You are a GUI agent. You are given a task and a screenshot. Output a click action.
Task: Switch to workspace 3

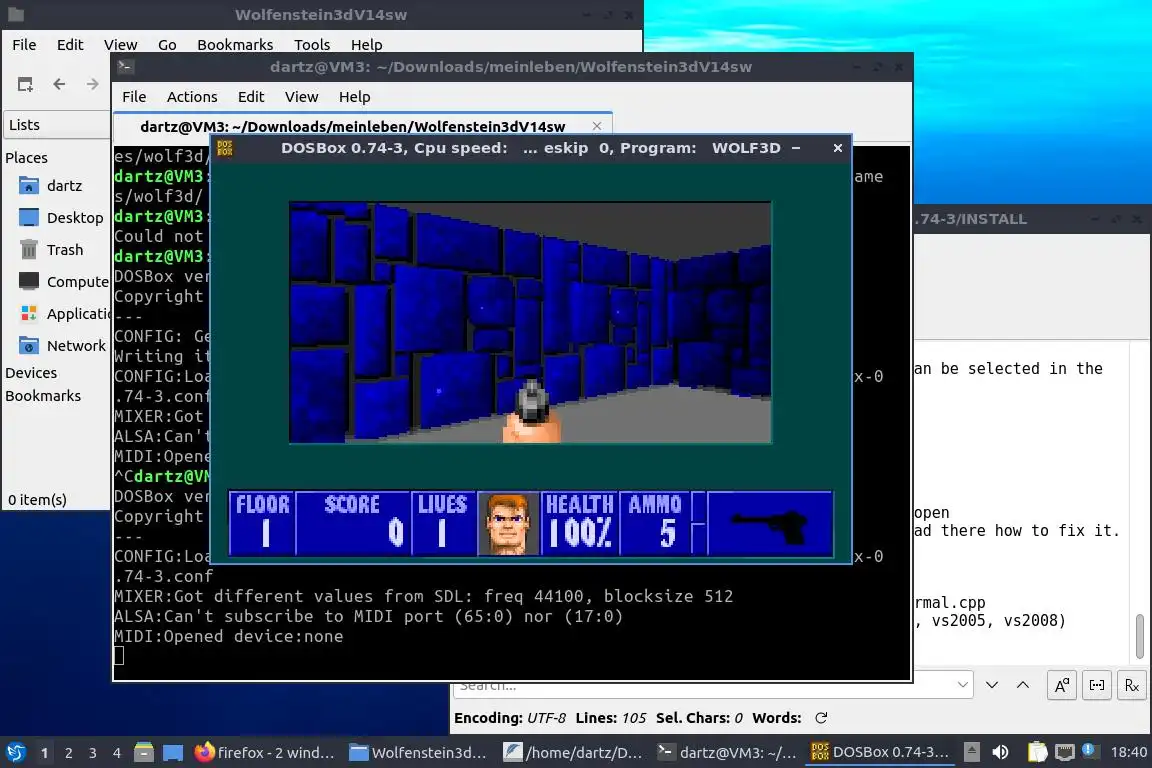point(93,753)
